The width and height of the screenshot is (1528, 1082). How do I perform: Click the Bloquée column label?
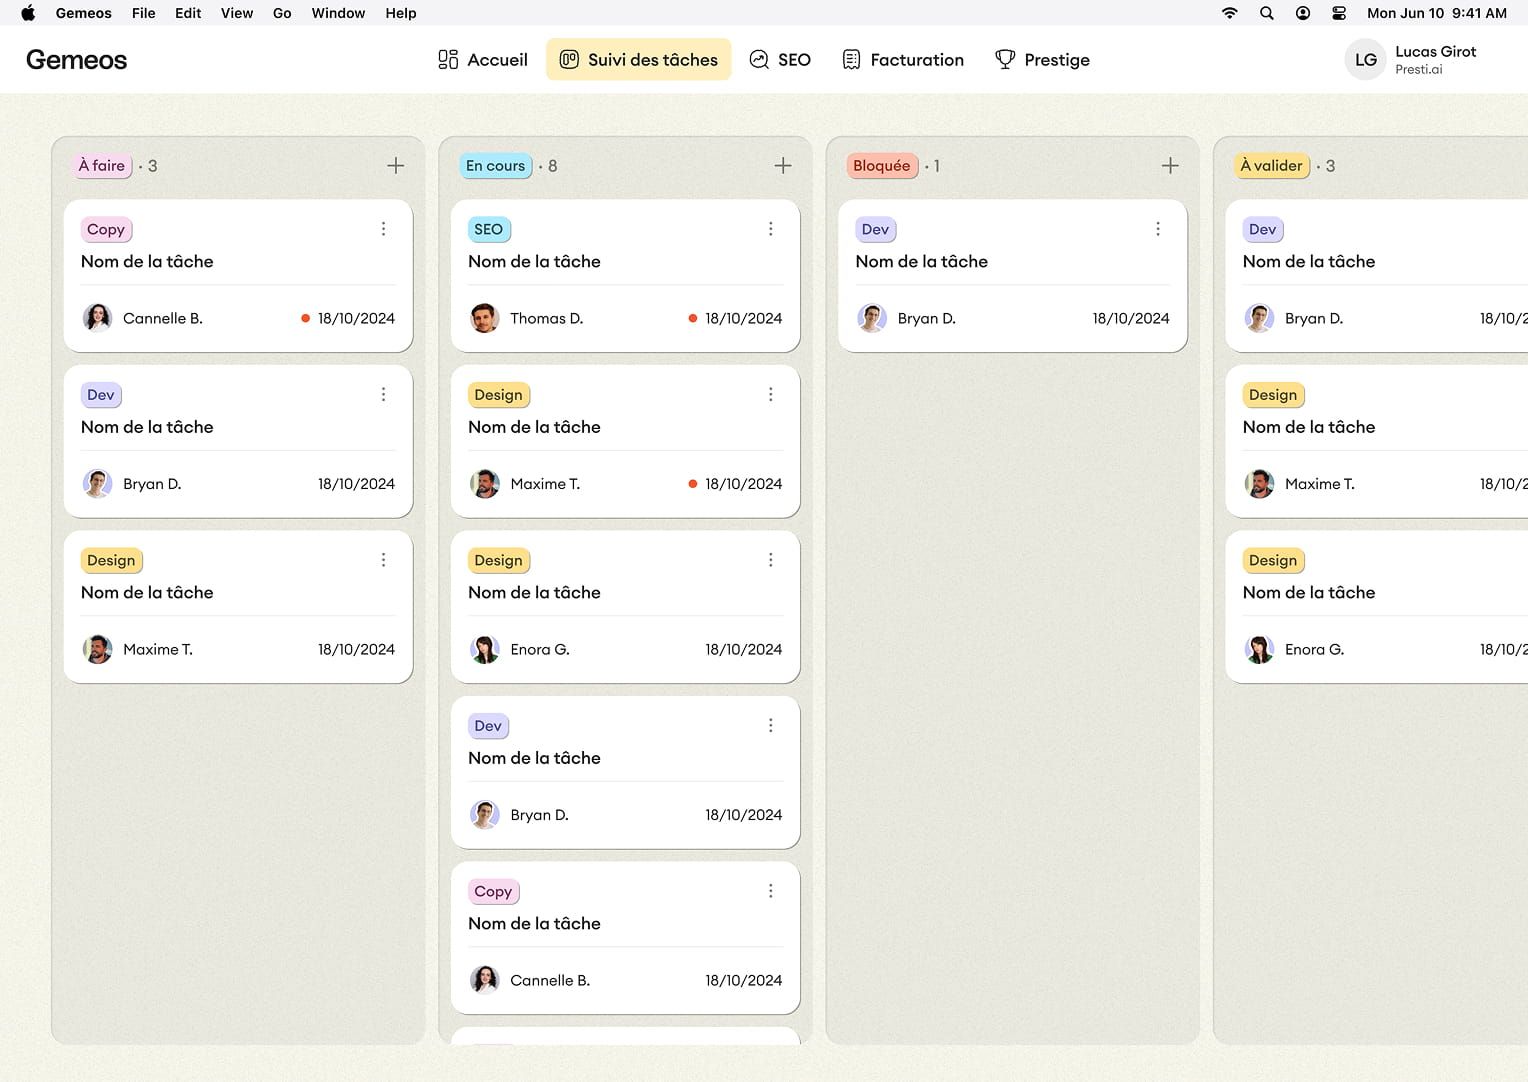pyautogui.click(x=882, y=166)
